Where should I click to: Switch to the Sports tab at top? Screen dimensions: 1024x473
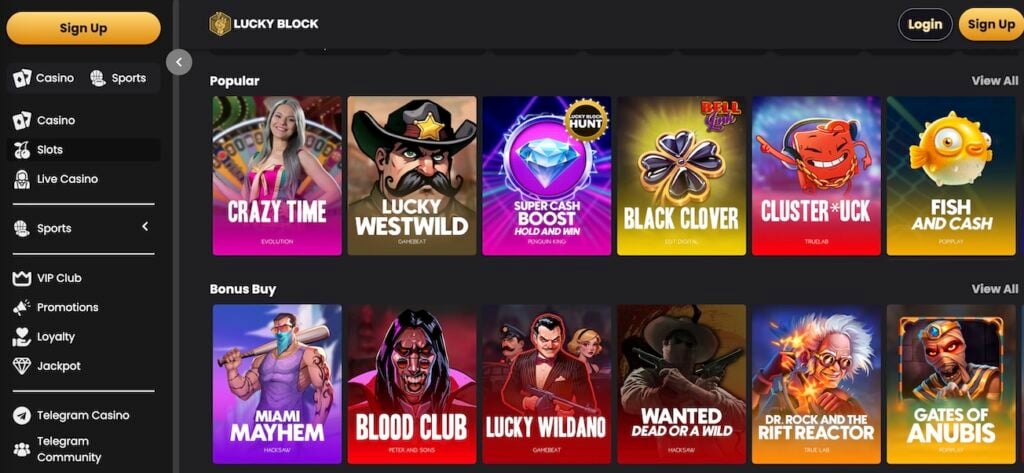pos(118,78)
